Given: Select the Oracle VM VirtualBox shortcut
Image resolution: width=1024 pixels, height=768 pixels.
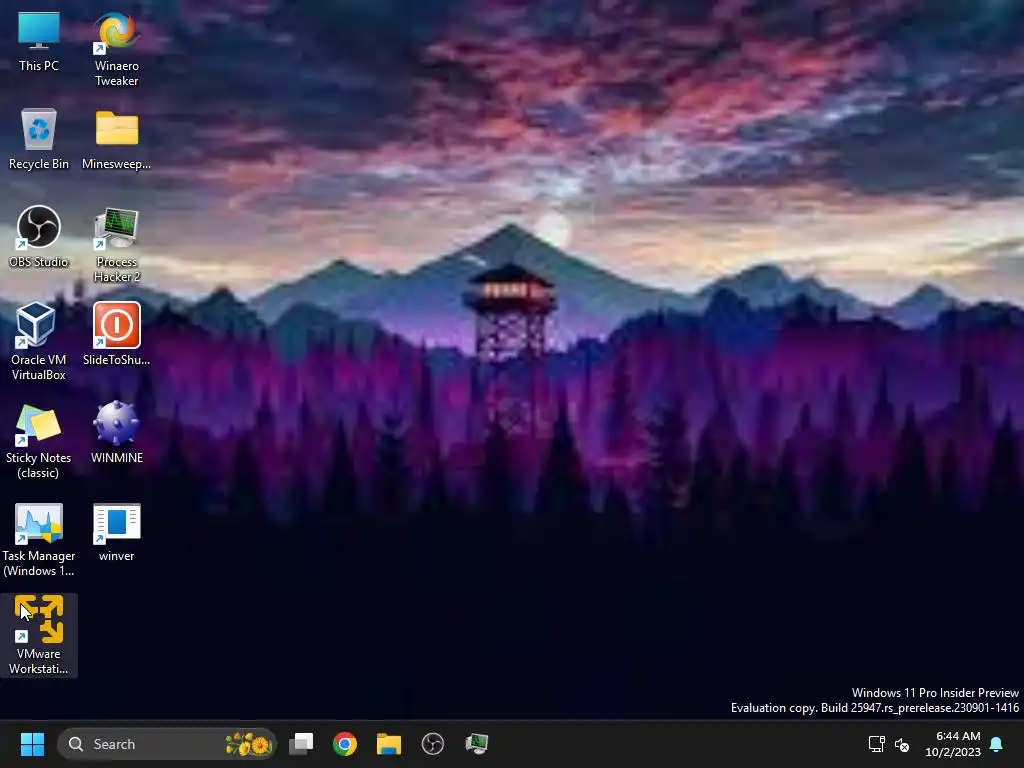Looking at the screenshot, I should [x=39, y=342].
